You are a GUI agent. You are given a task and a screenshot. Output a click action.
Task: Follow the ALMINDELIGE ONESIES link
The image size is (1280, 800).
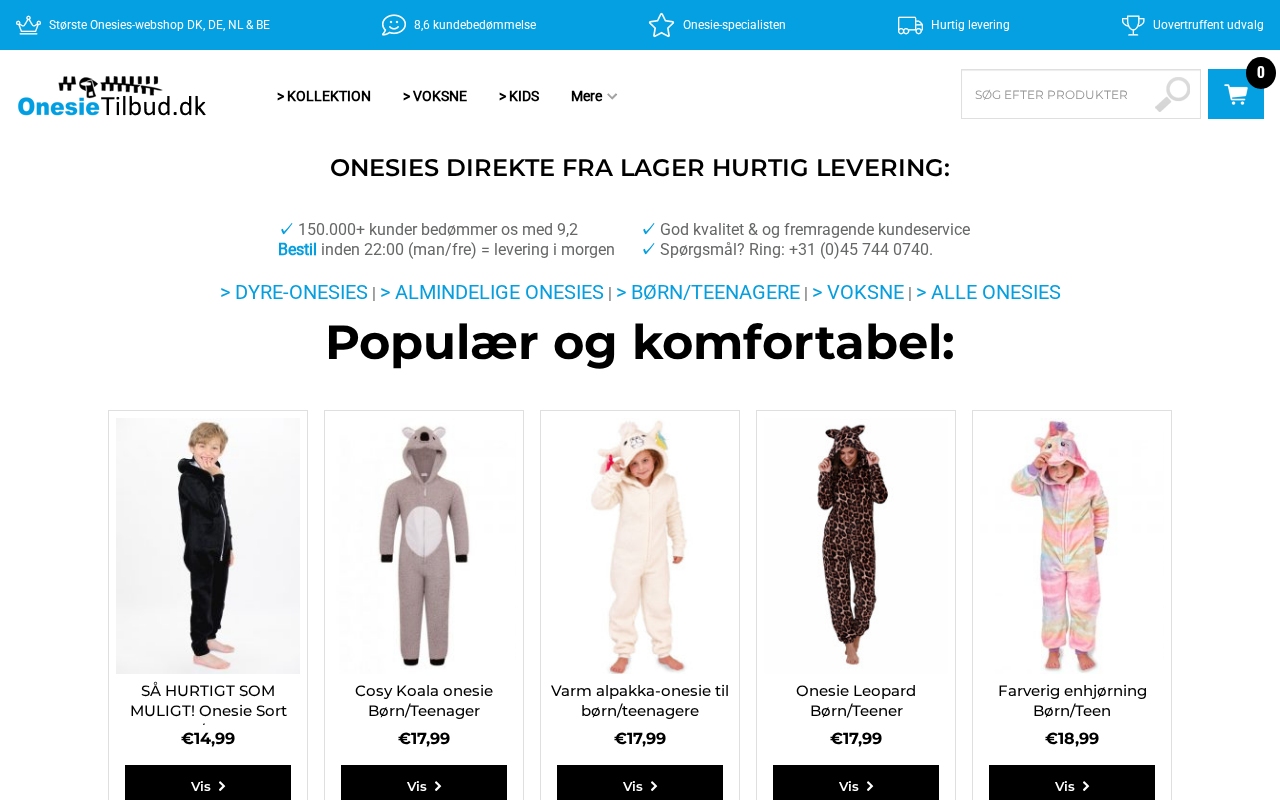tap(492, 292)
